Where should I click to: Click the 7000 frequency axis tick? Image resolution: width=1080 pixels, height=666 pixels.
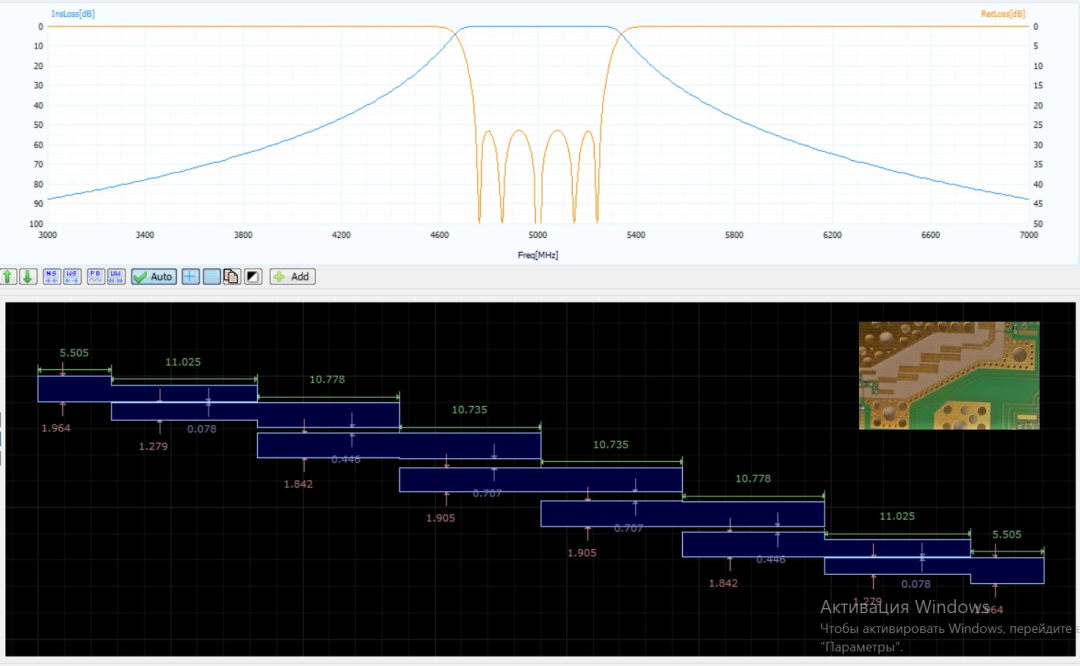coord(1028,236)
